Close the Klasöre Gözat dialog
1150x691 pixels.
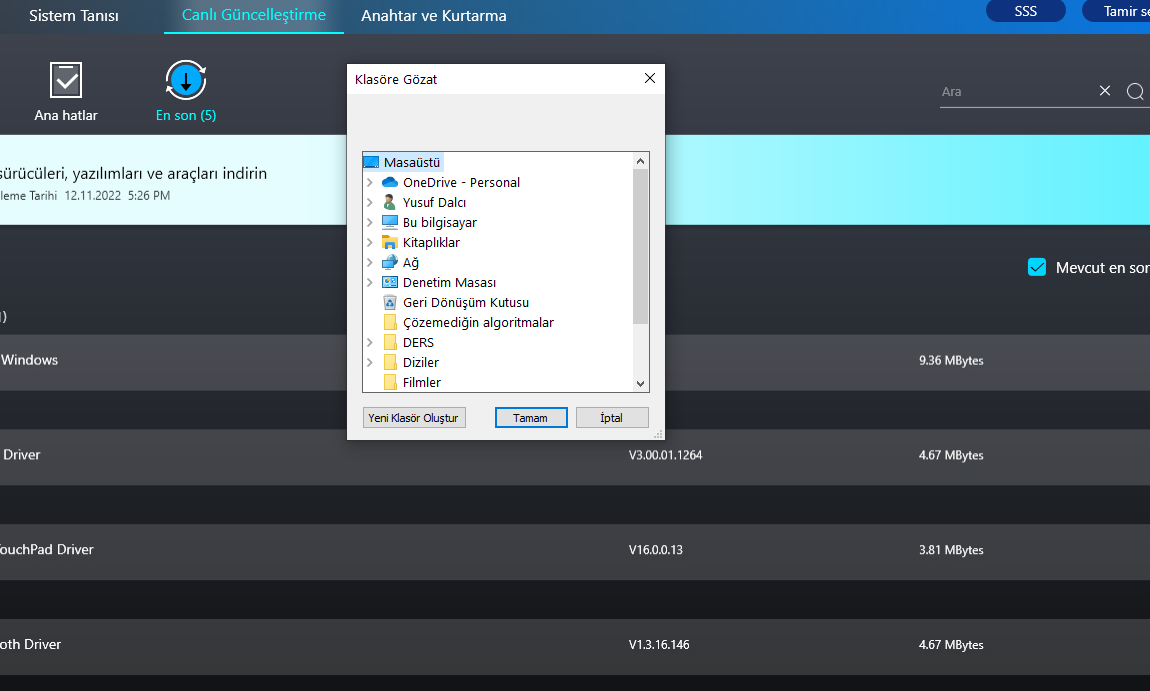tap(650, 78)
